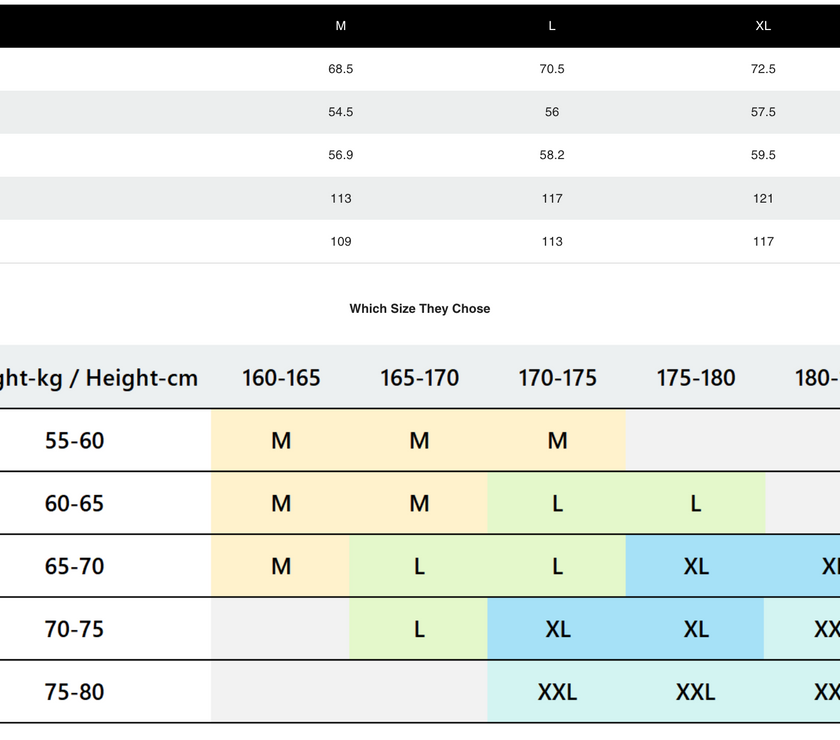Select XL cell for 70-75 kg, 170-175 cm
840x740 pixels.
point(557,629)
